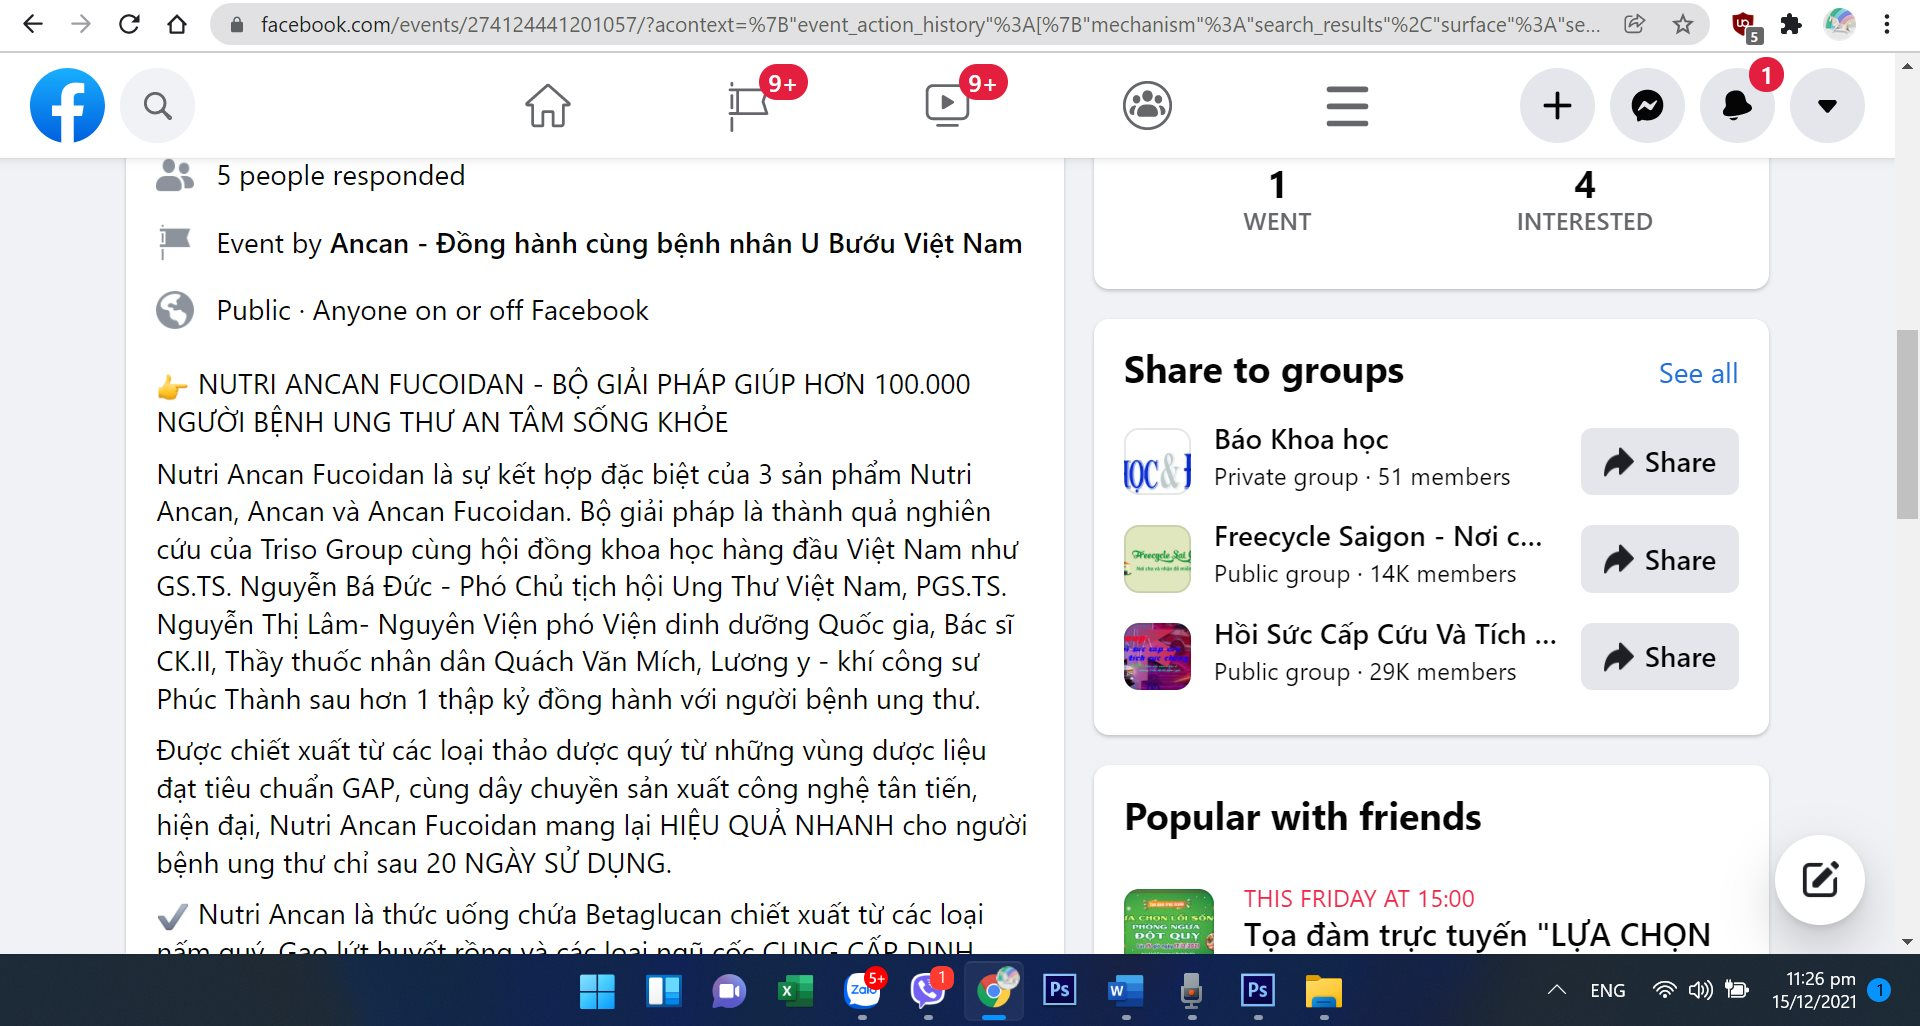
Task: Open Widgets from taskbar
Action: 663,991
